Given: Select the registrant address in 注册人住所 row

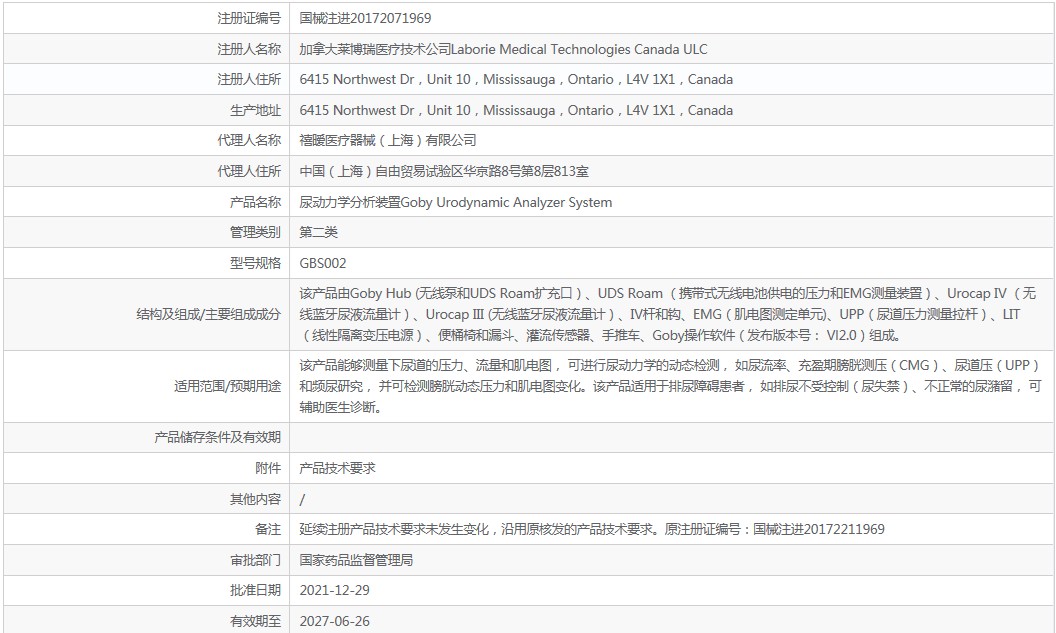Looking at the screenshot, I should 516,79.
